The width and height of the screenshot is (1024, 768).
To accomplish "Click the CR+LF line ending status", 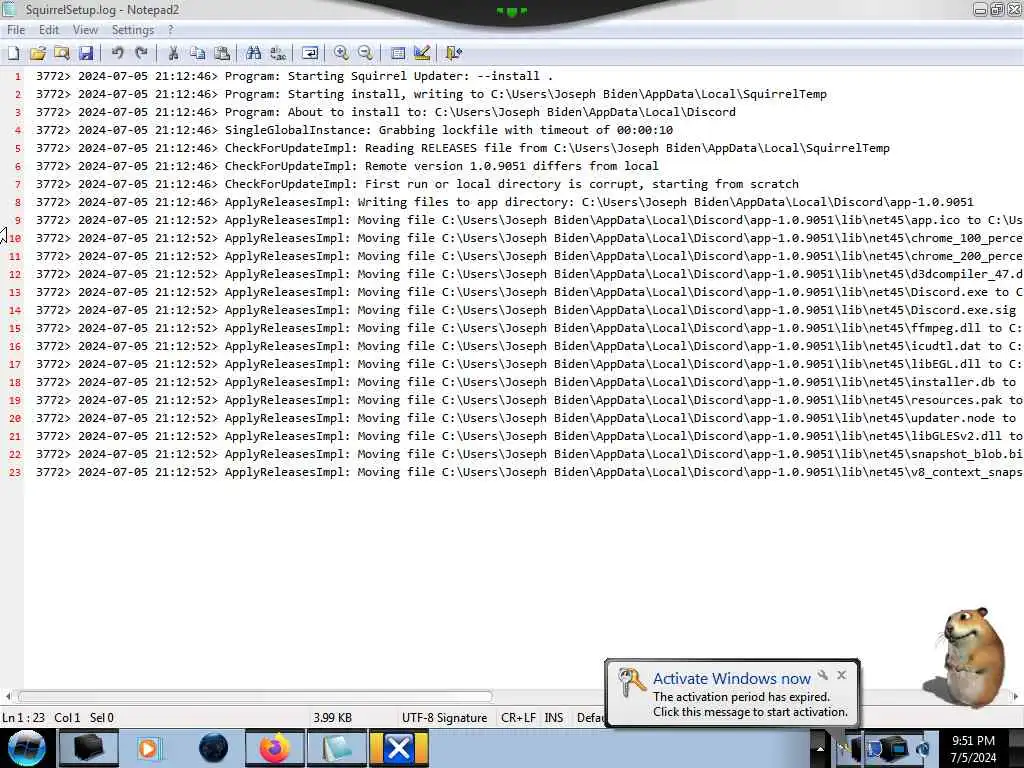I will 518,718.
